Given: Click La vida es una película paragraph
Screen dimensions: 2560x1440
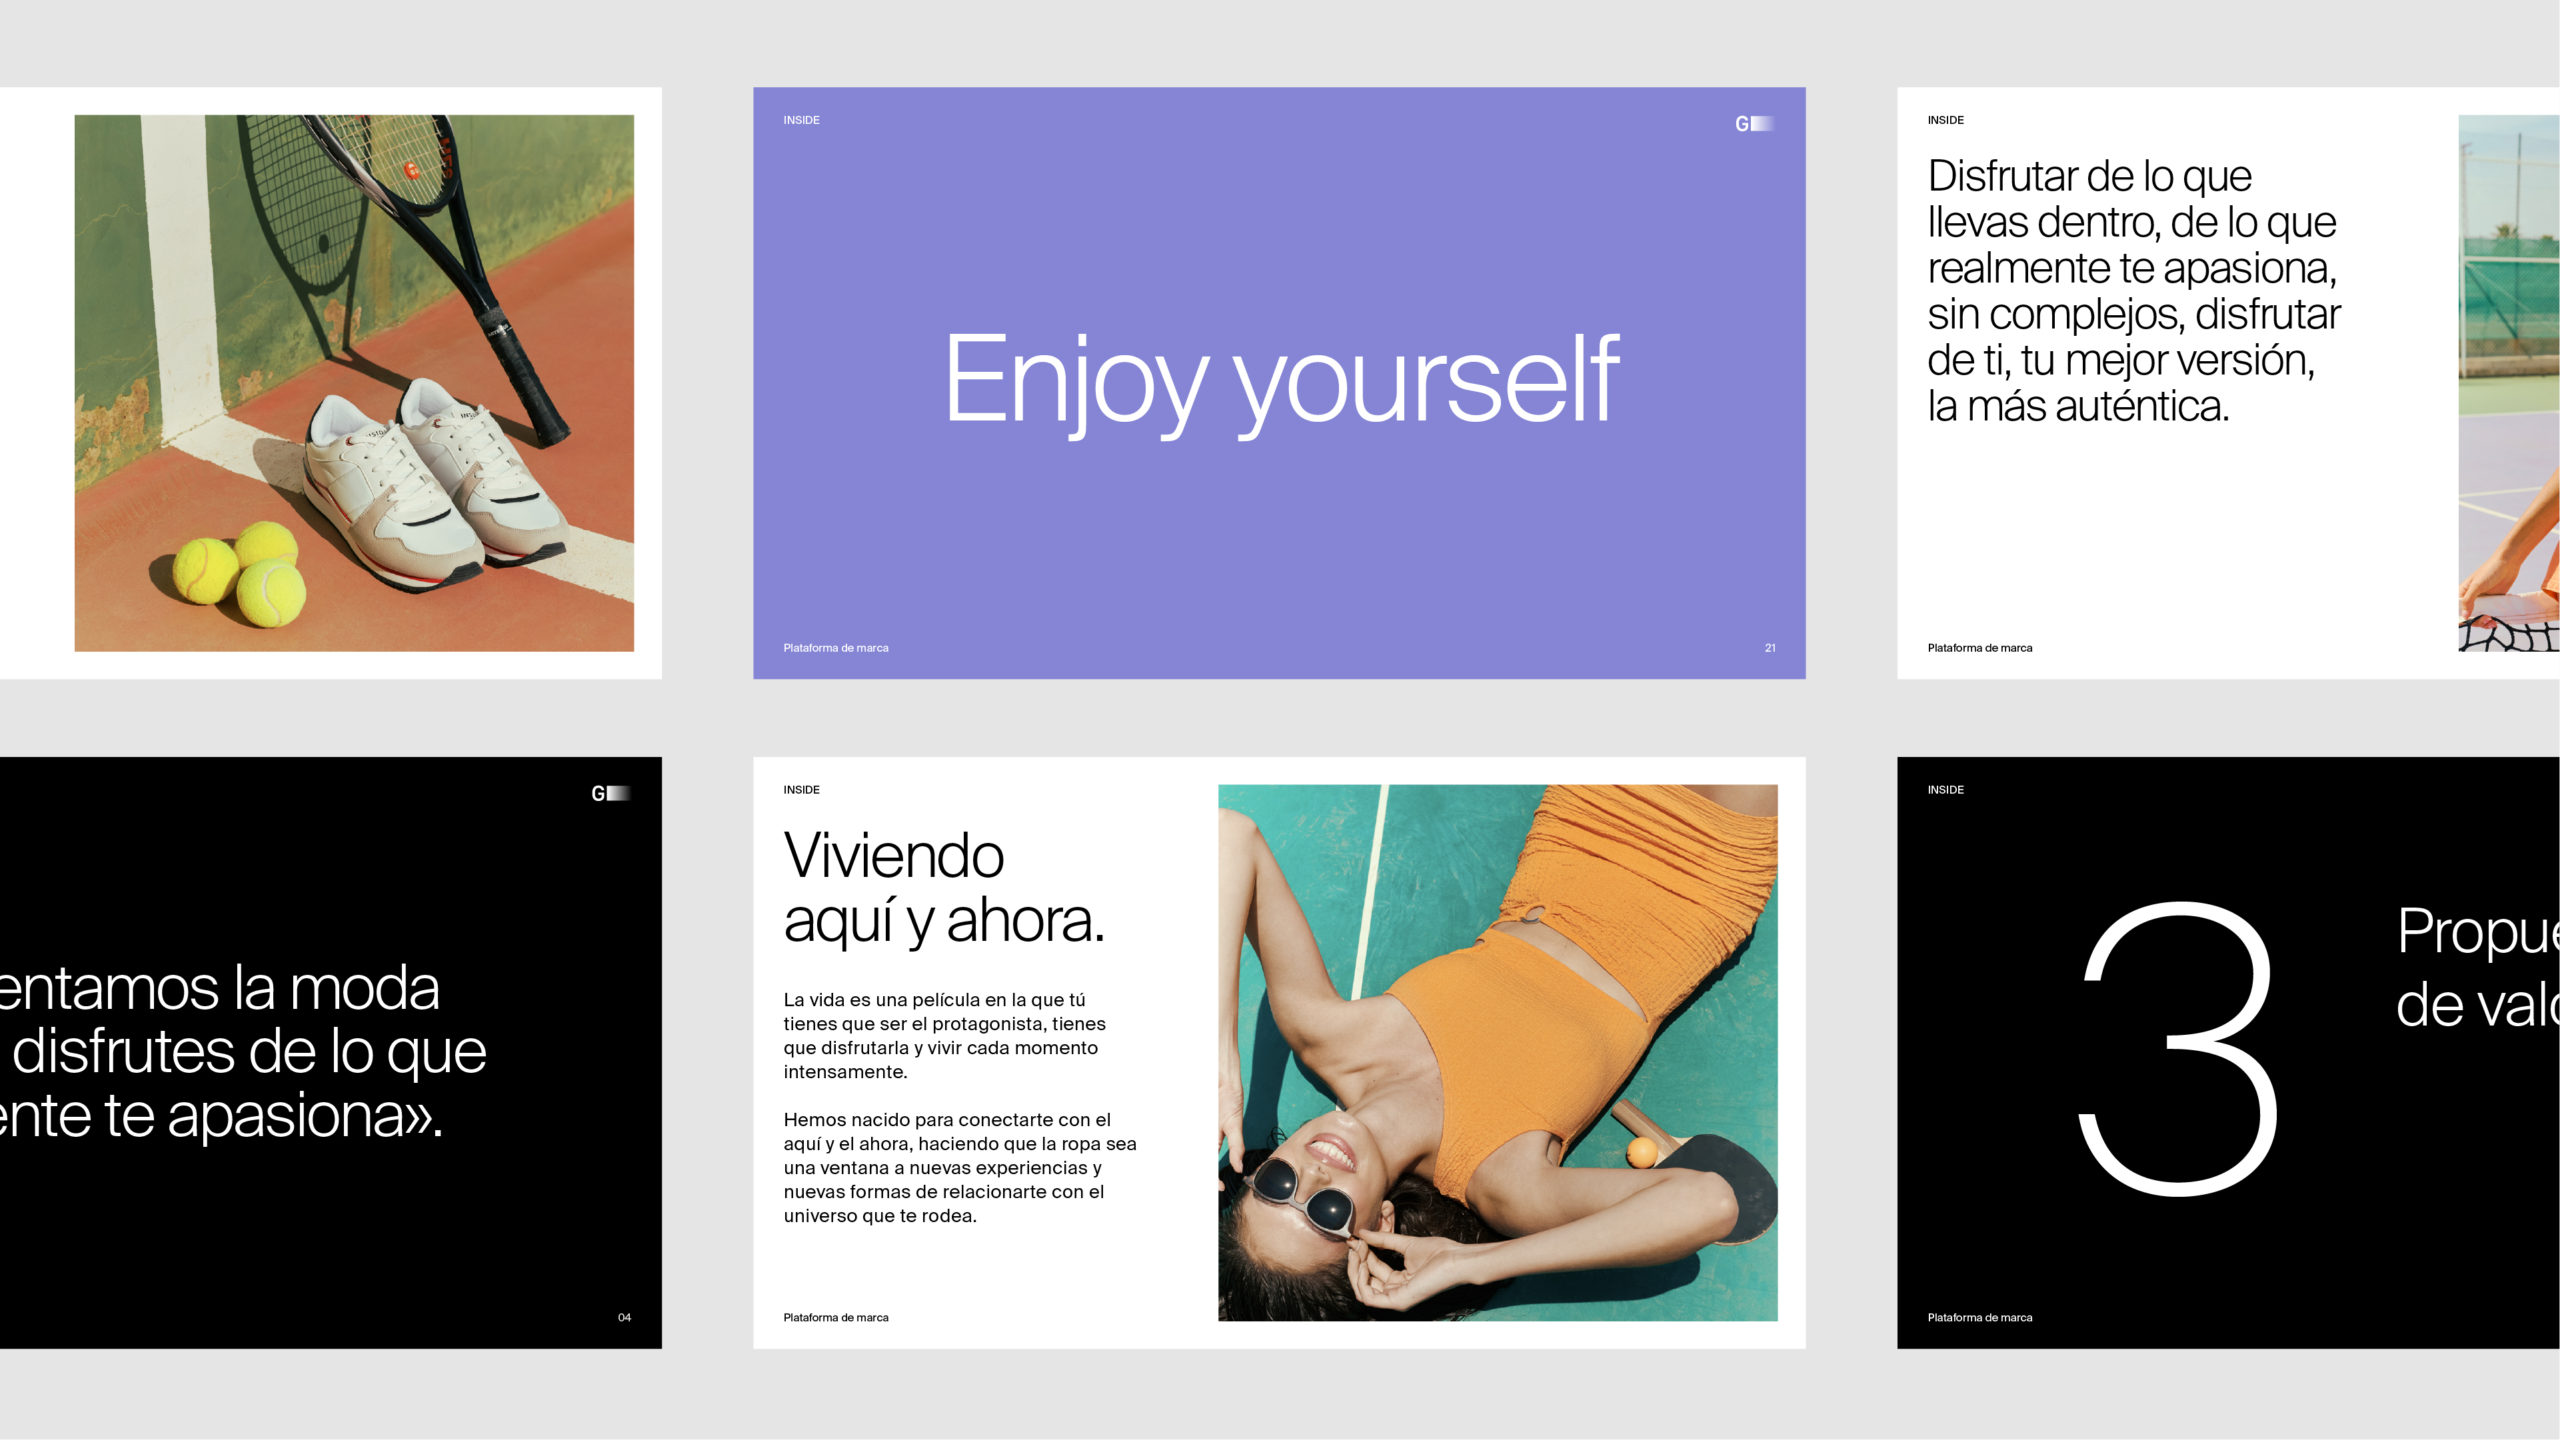Looking at the screenshot, I should 943,1035.
